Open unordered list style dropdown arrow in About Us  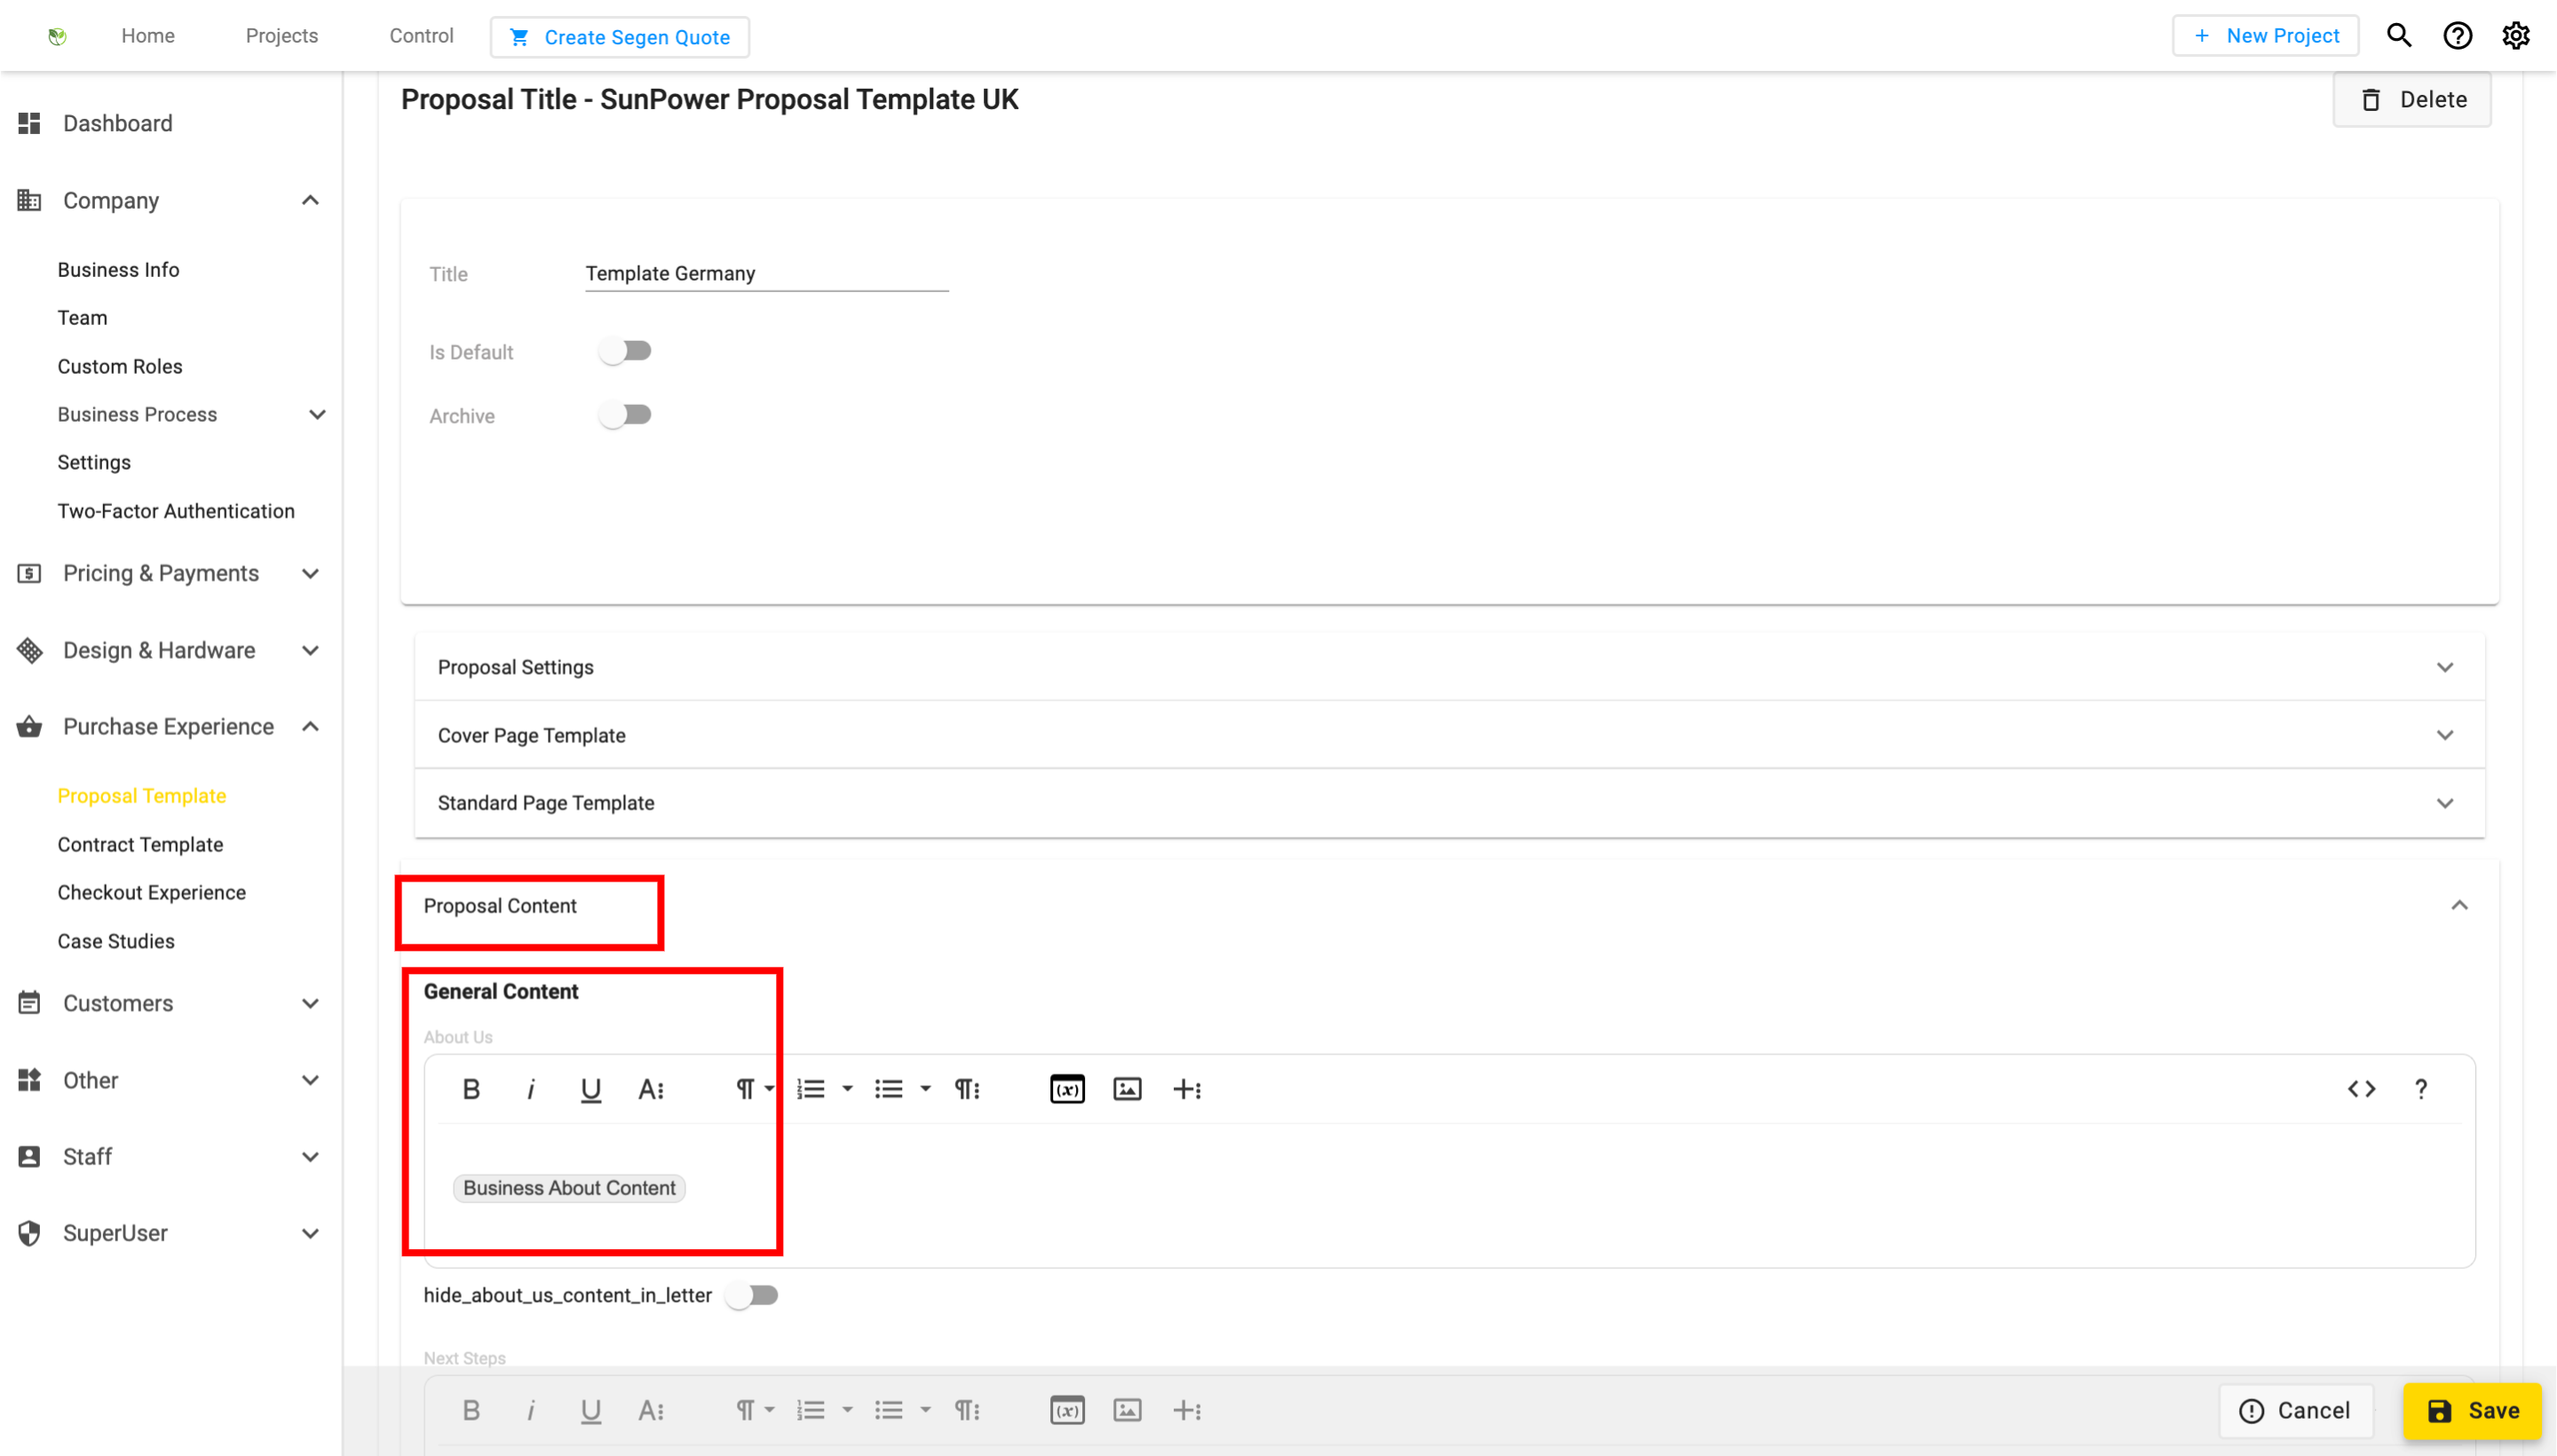[x=926, y=1089]
